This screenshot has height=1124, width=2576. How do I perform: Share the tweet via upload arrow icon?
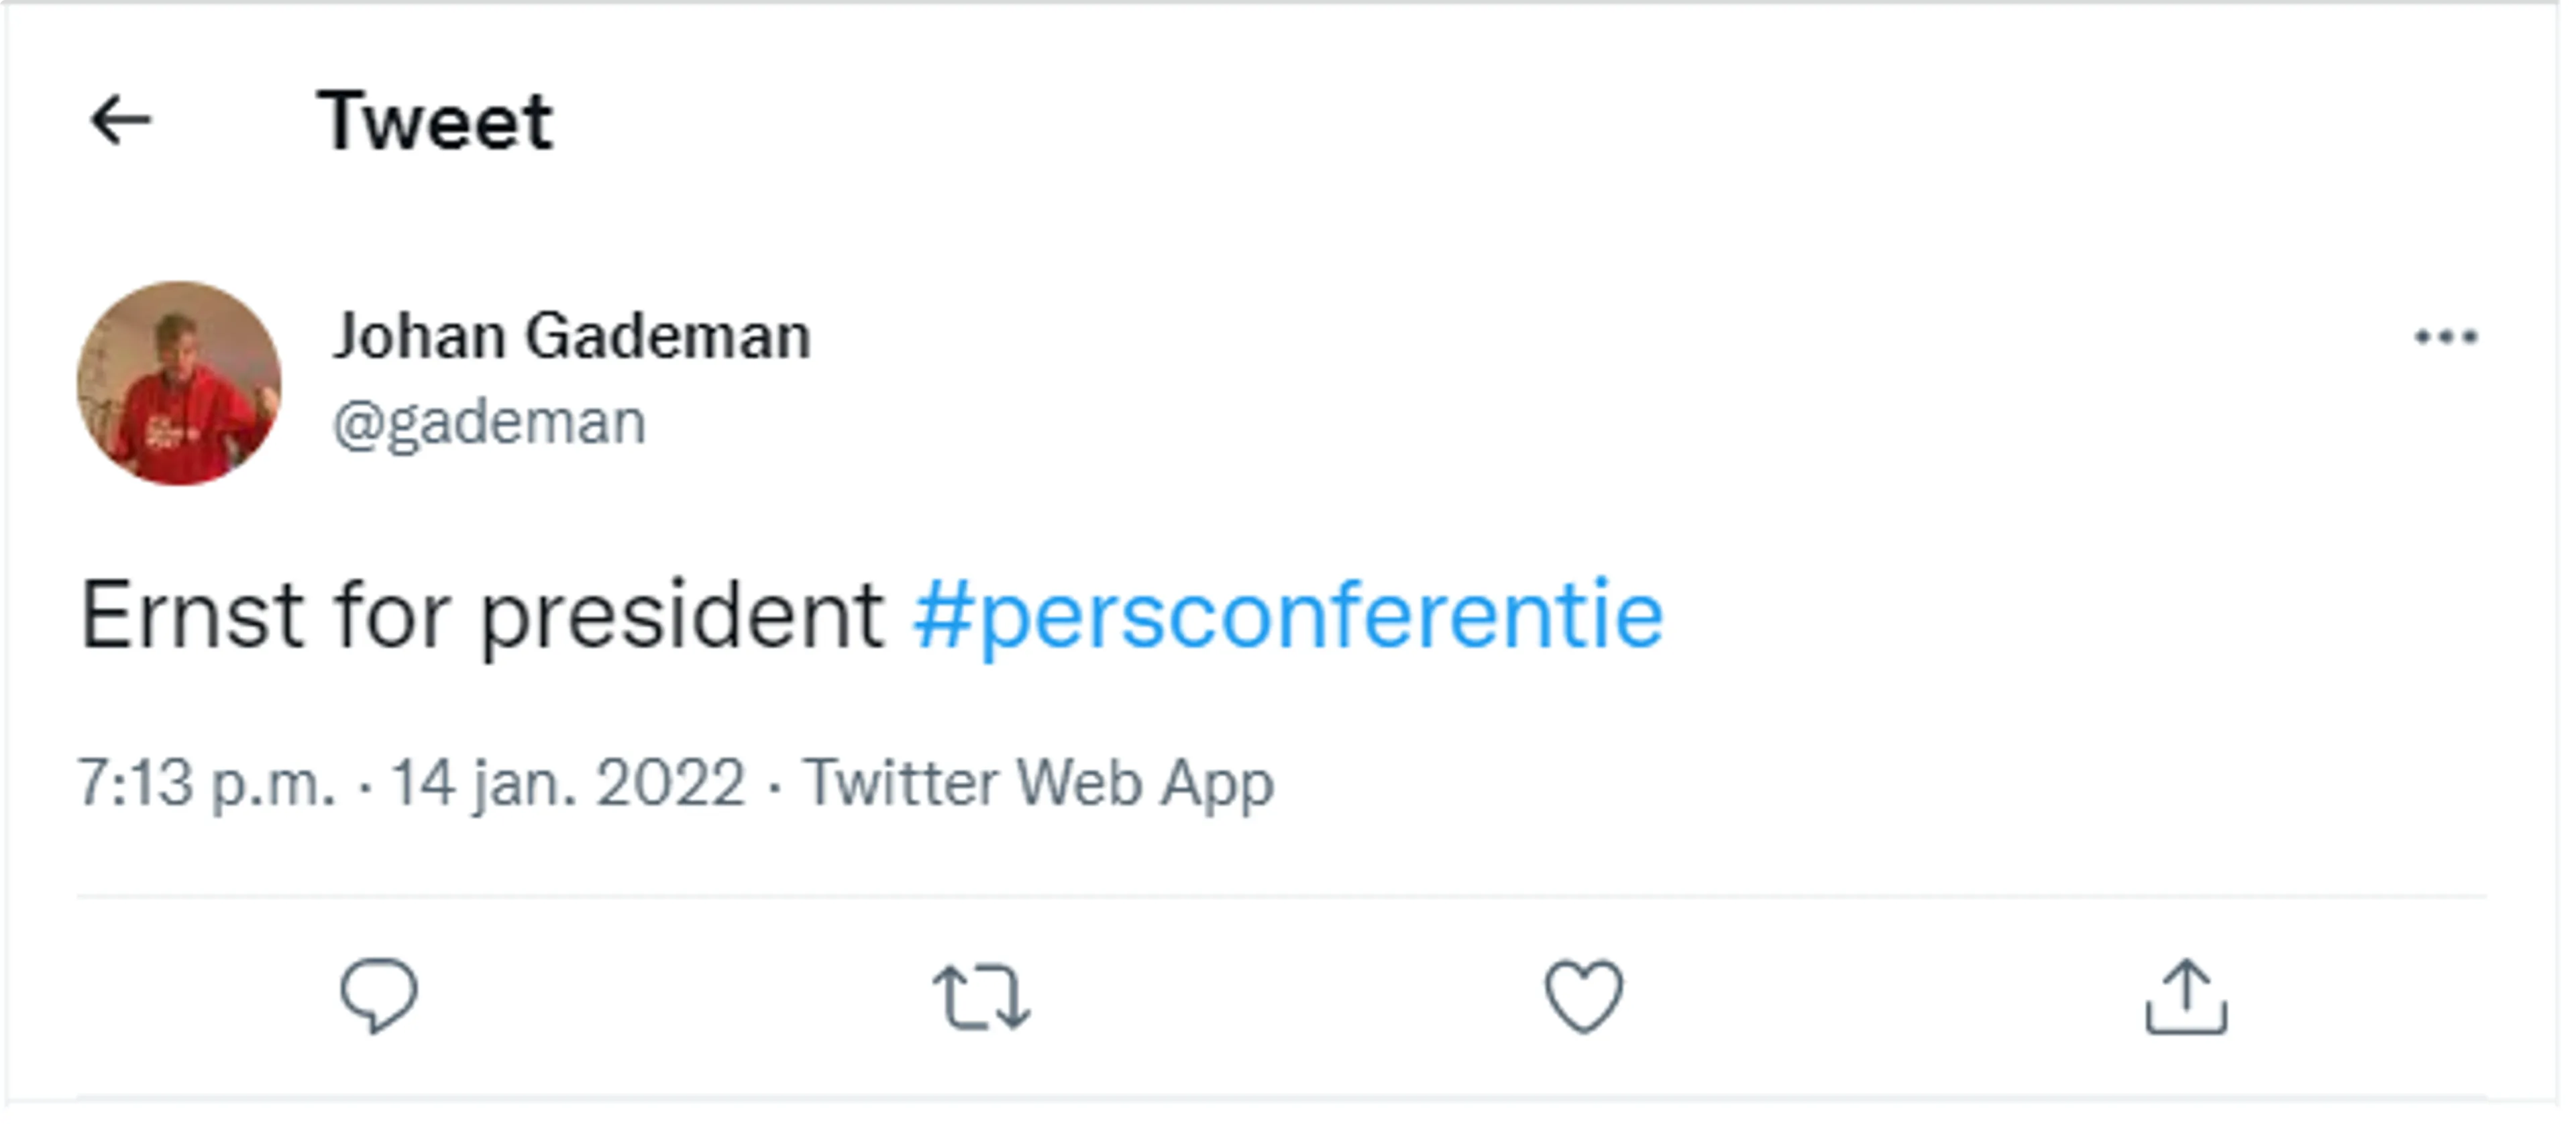coord(2186,995)
